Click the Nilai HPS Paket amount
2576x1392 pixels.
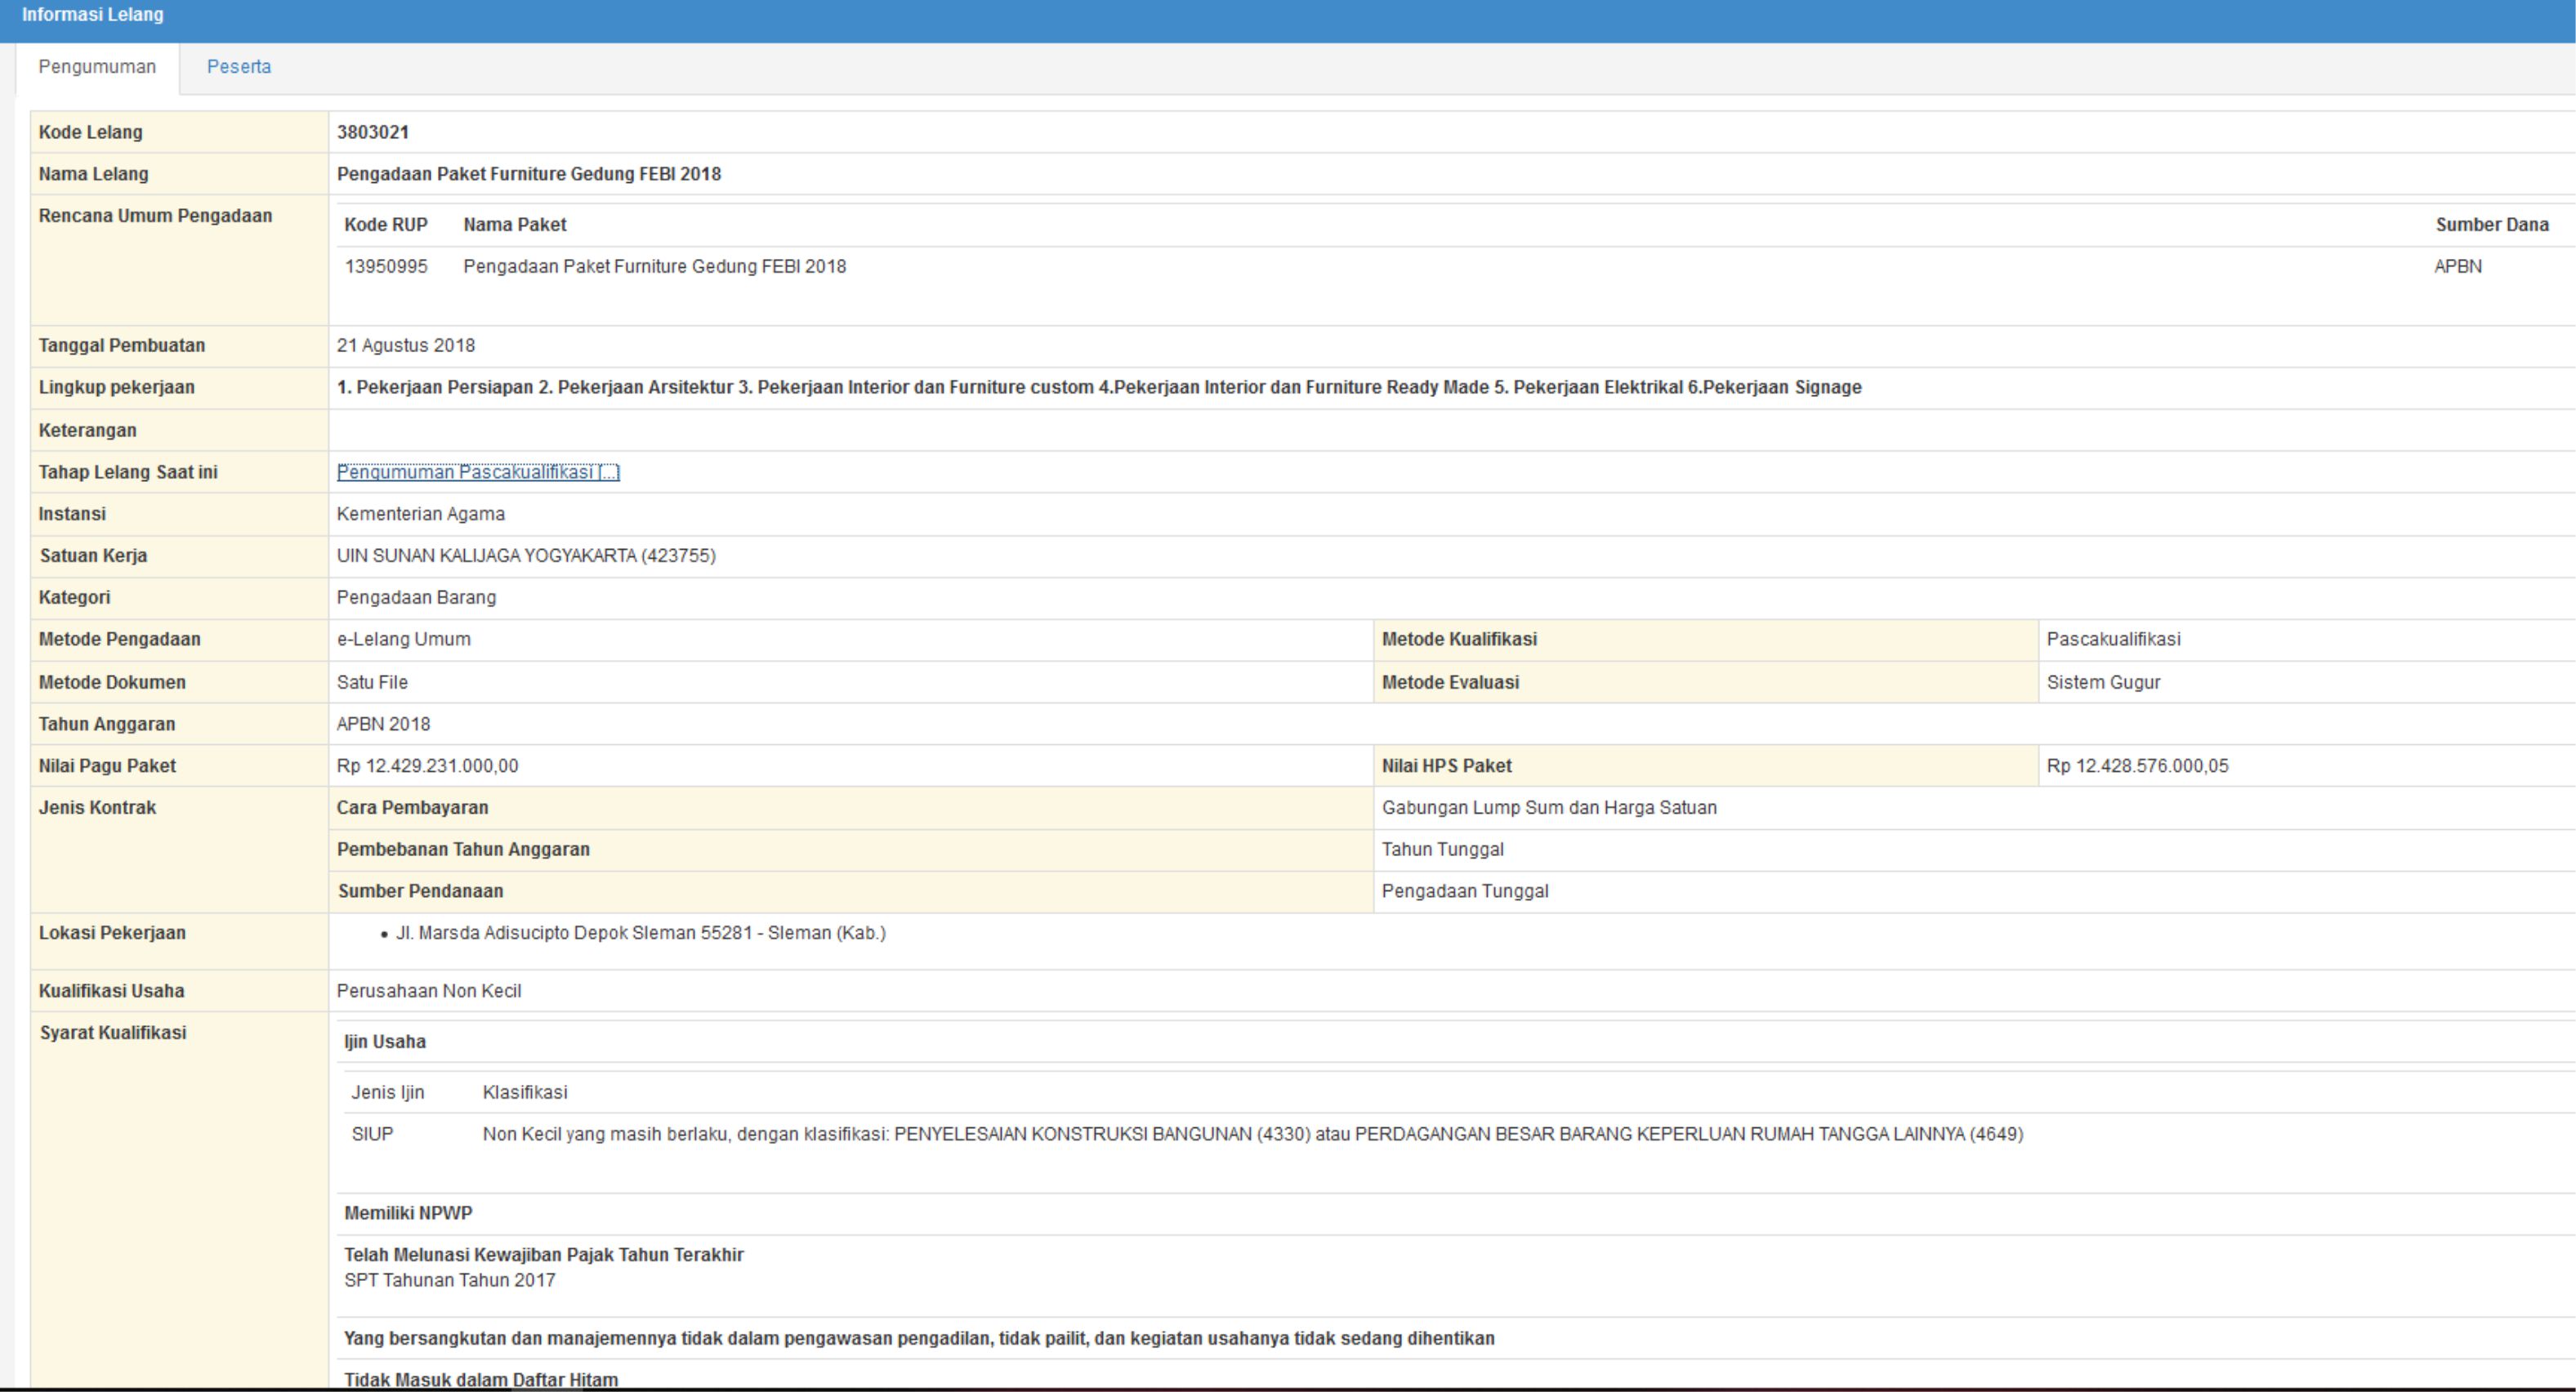pos(2137,766)
